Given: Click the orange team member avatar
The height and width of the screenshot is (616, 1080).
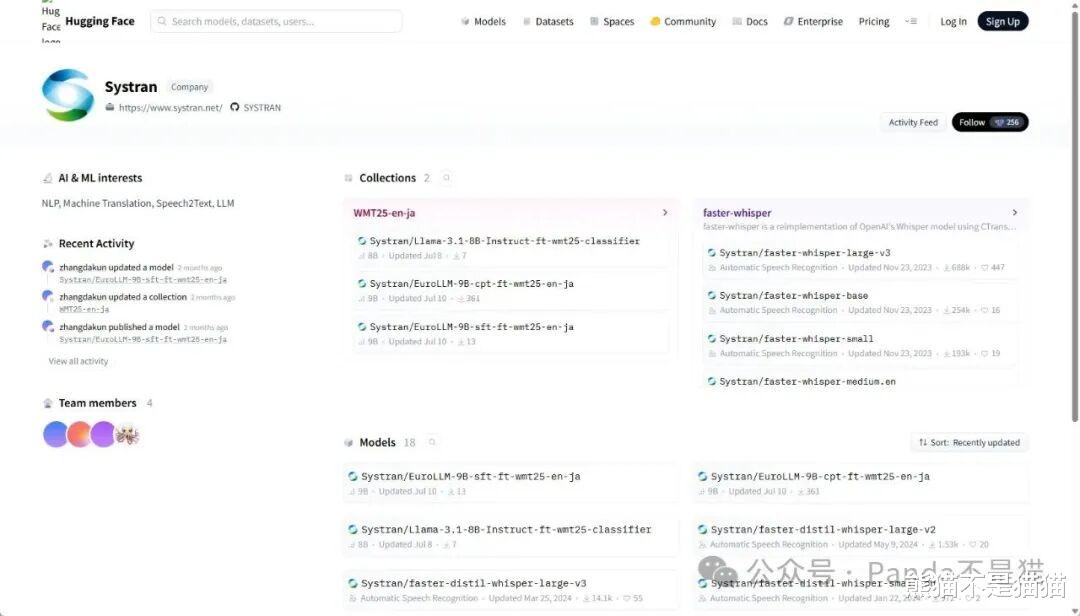Looking at the screenshot, I should pos(79,435).
